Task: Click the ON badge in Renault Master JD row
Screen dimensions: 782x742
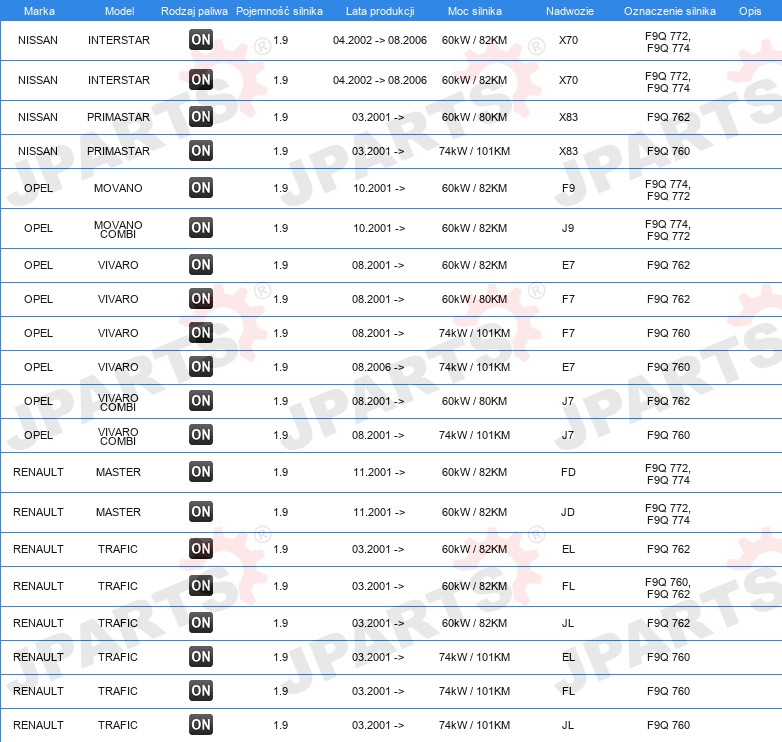Action: (x=201, y=511)
